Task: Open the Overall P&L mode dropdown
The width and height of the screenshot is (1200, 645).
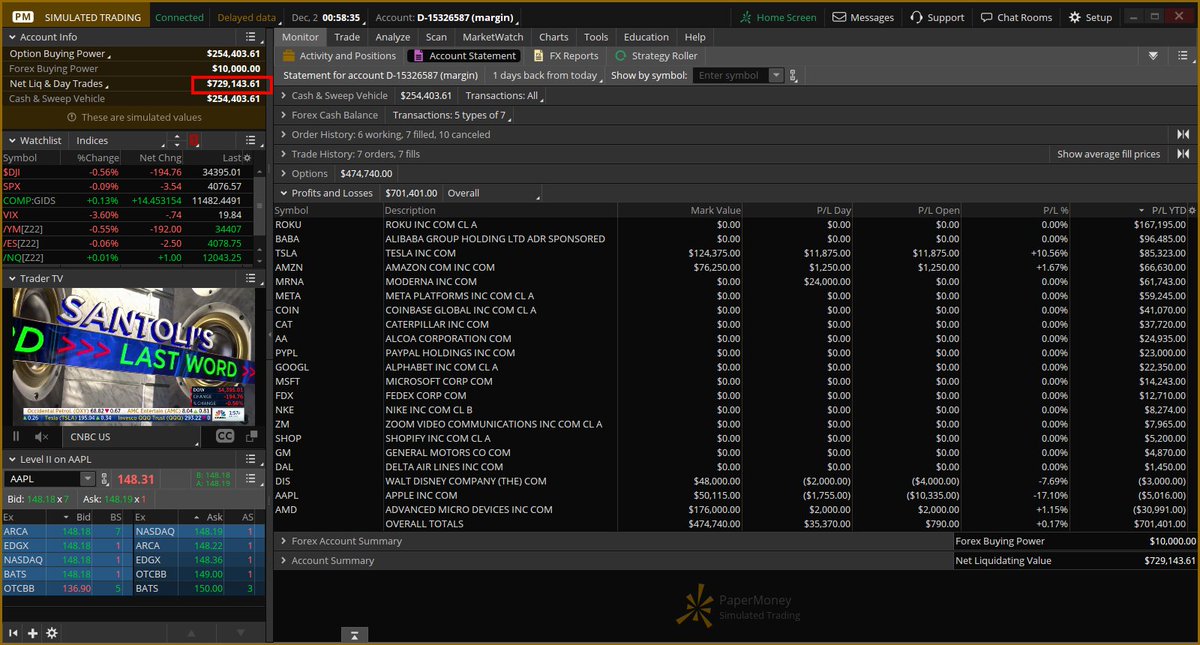Action: pyautogui.click(x=492, y=193)
